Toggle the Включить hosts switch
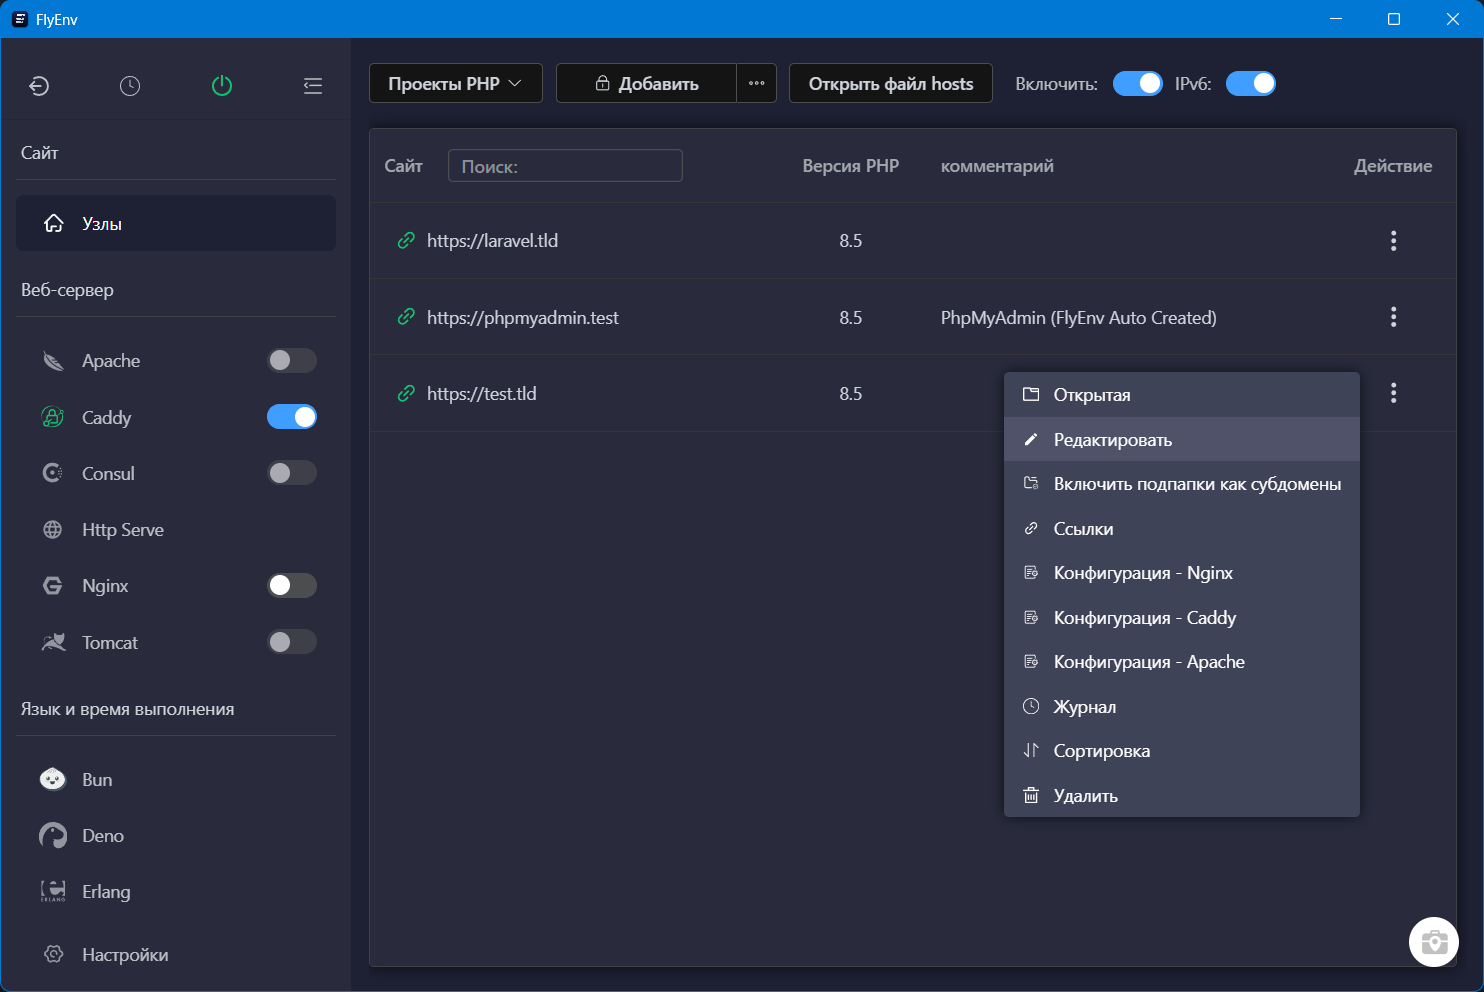 click(x=1137, y=84)
